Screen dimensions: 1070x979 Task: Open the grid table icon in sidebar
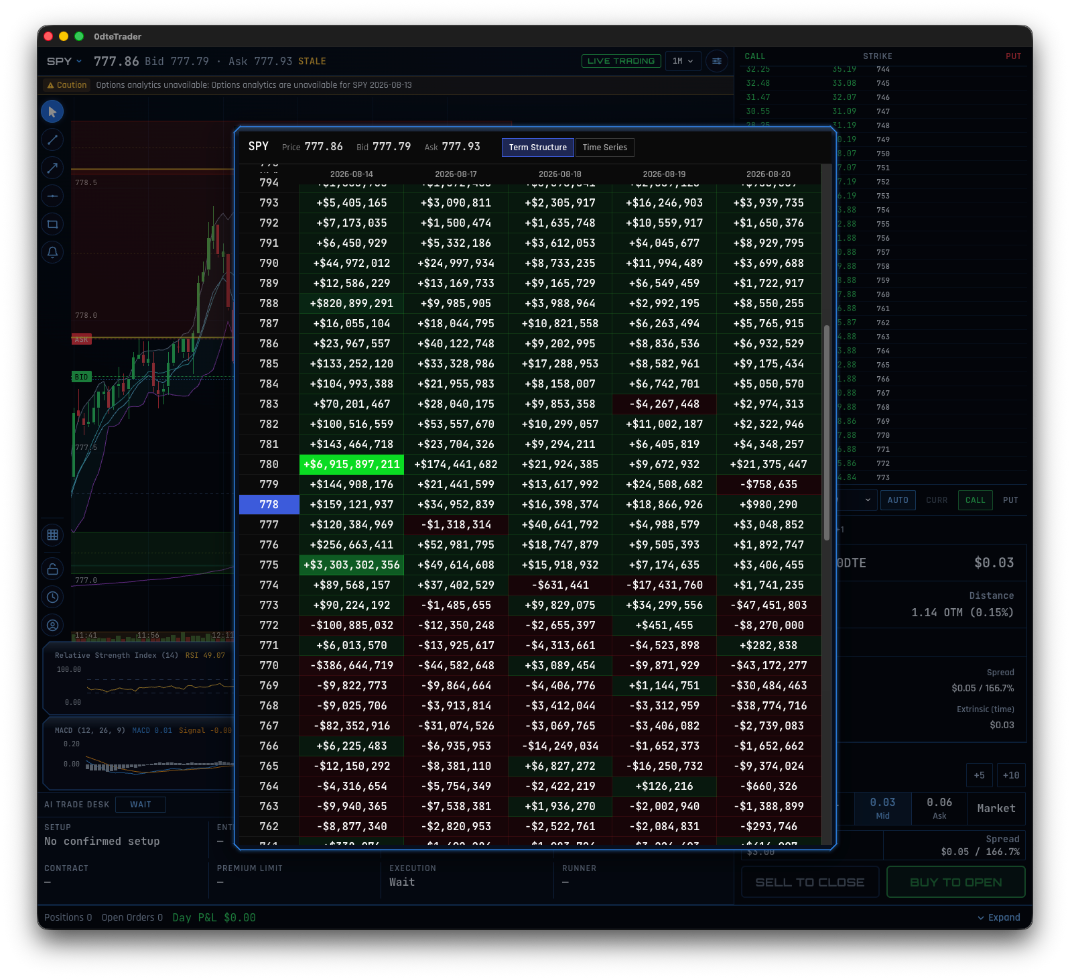[53, 535]
